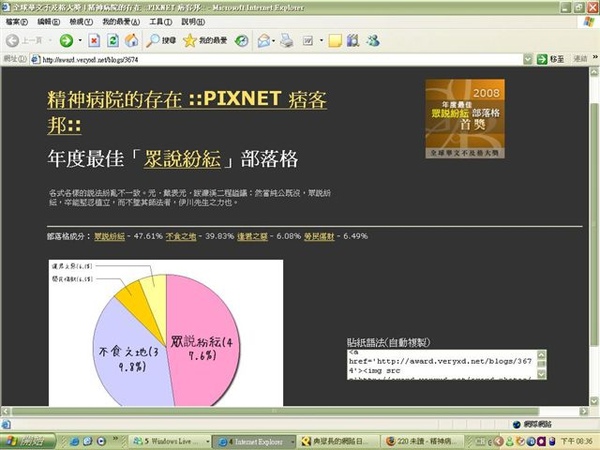Switch to the 5 Windows Live taskbar button
Viewport: 600px width, 450px height.
point(170,441)
